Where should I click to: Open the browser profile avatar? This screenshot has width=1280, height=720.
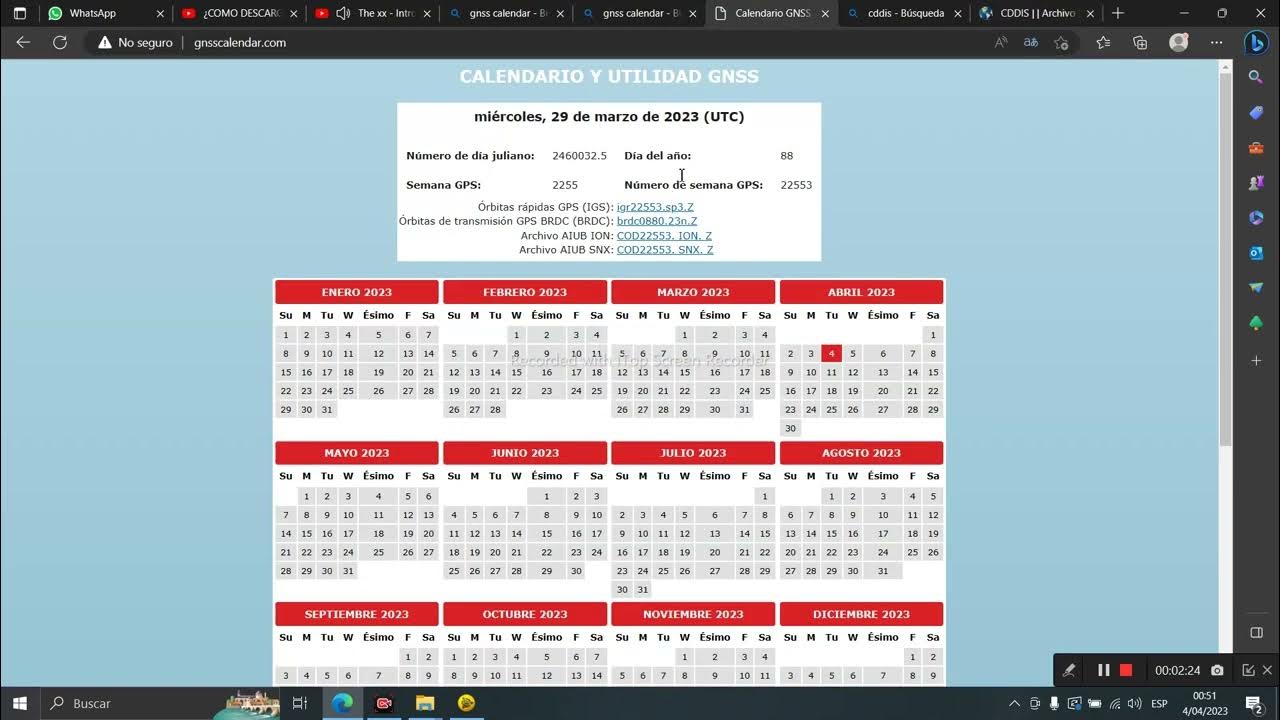click(x=1179, y=43)
